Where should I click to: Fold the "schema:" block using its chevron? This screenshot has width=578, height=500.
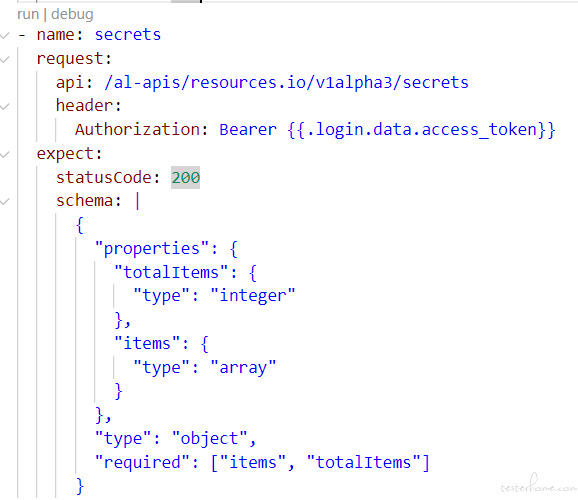coord(5,201)
